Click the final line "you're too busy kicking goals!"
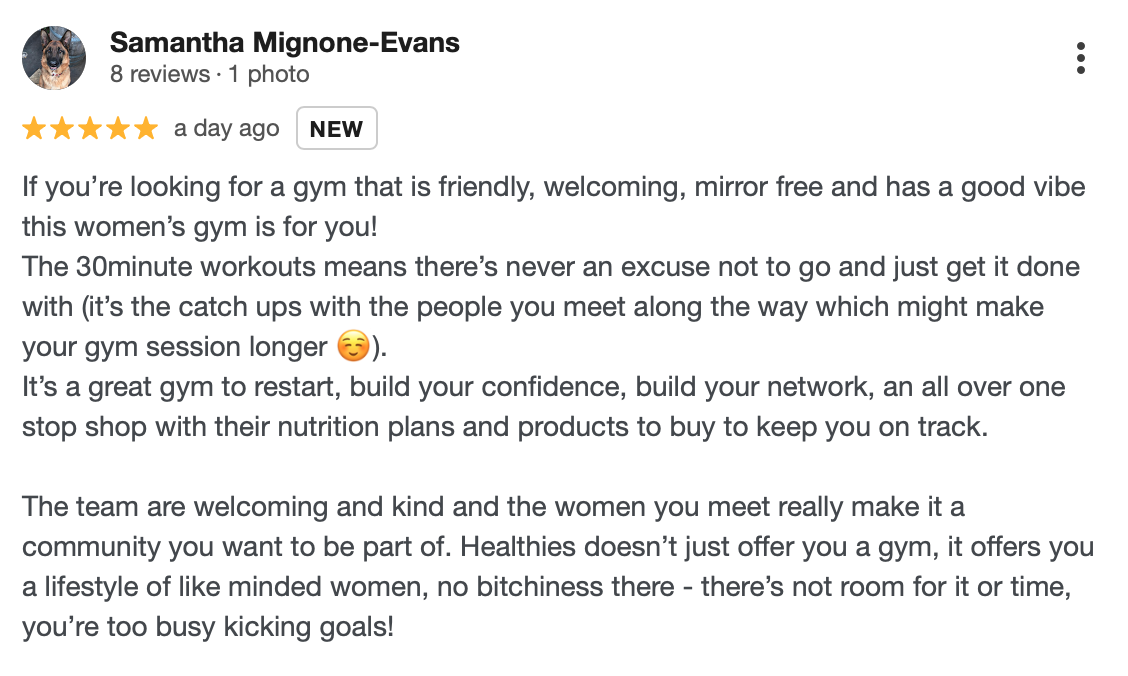The height and width of the screenshot is (676, 1128). point(208,627)
